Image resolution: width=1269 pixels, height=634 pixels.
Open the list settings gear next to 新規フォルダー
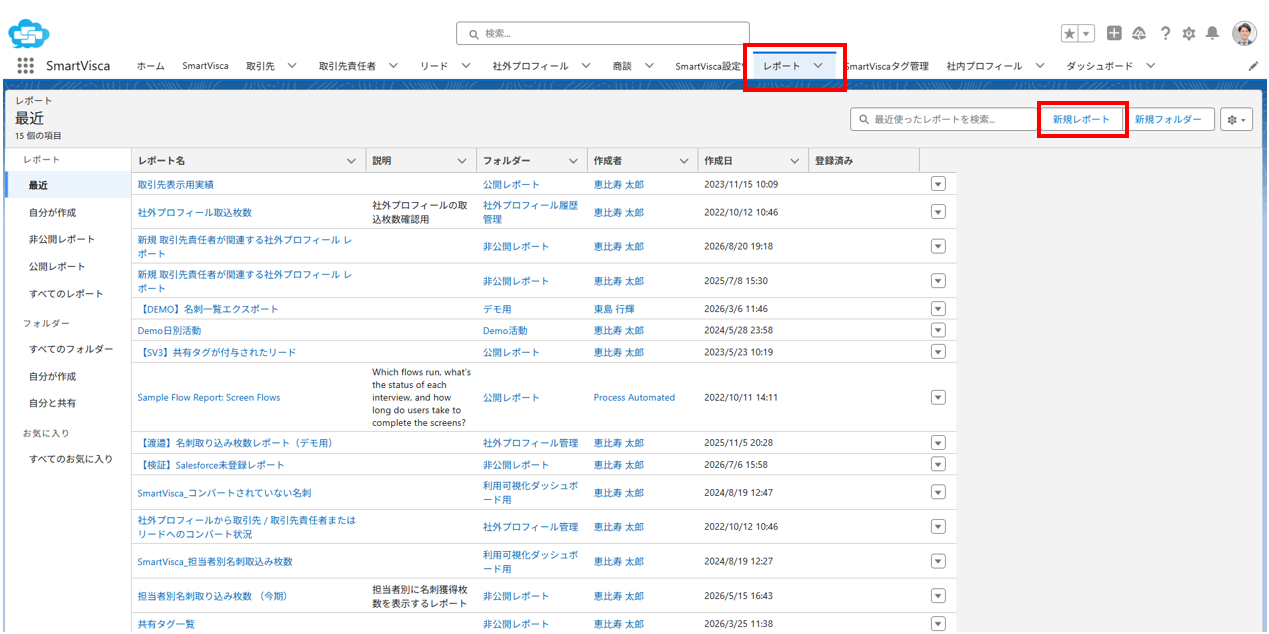[x=1236, y=120]
